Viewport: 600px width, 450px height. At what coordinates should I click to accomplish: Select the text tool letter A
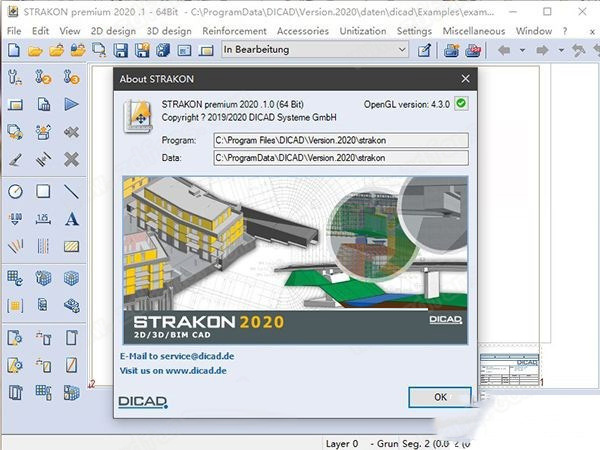tap(72, 219)
